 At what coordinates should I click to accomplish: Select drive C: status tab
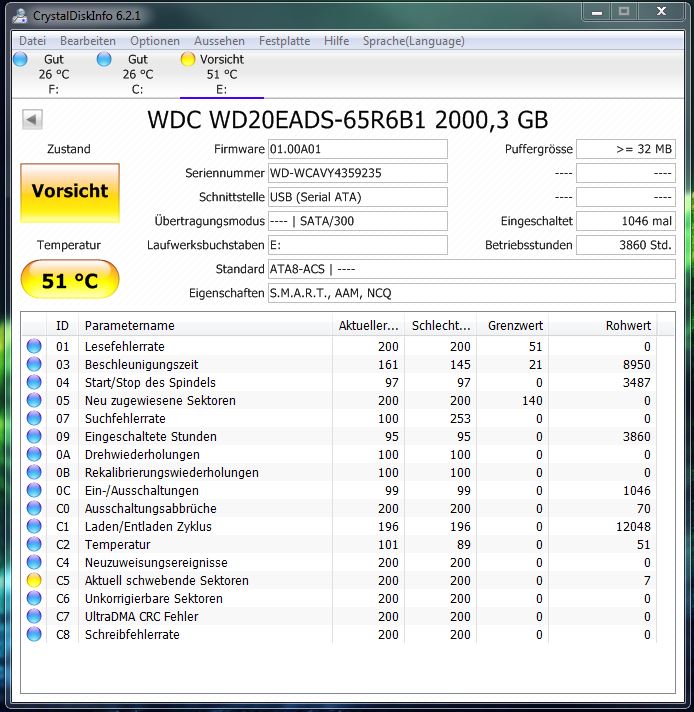138,74
